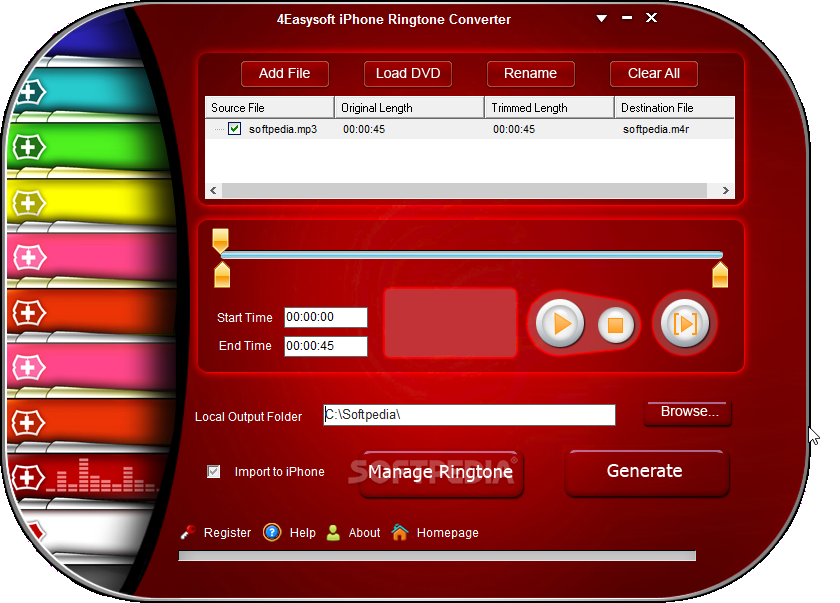This screenshot has width=840, height=603.
Task: Close the converter window
Action: click(x=651, y=18)
